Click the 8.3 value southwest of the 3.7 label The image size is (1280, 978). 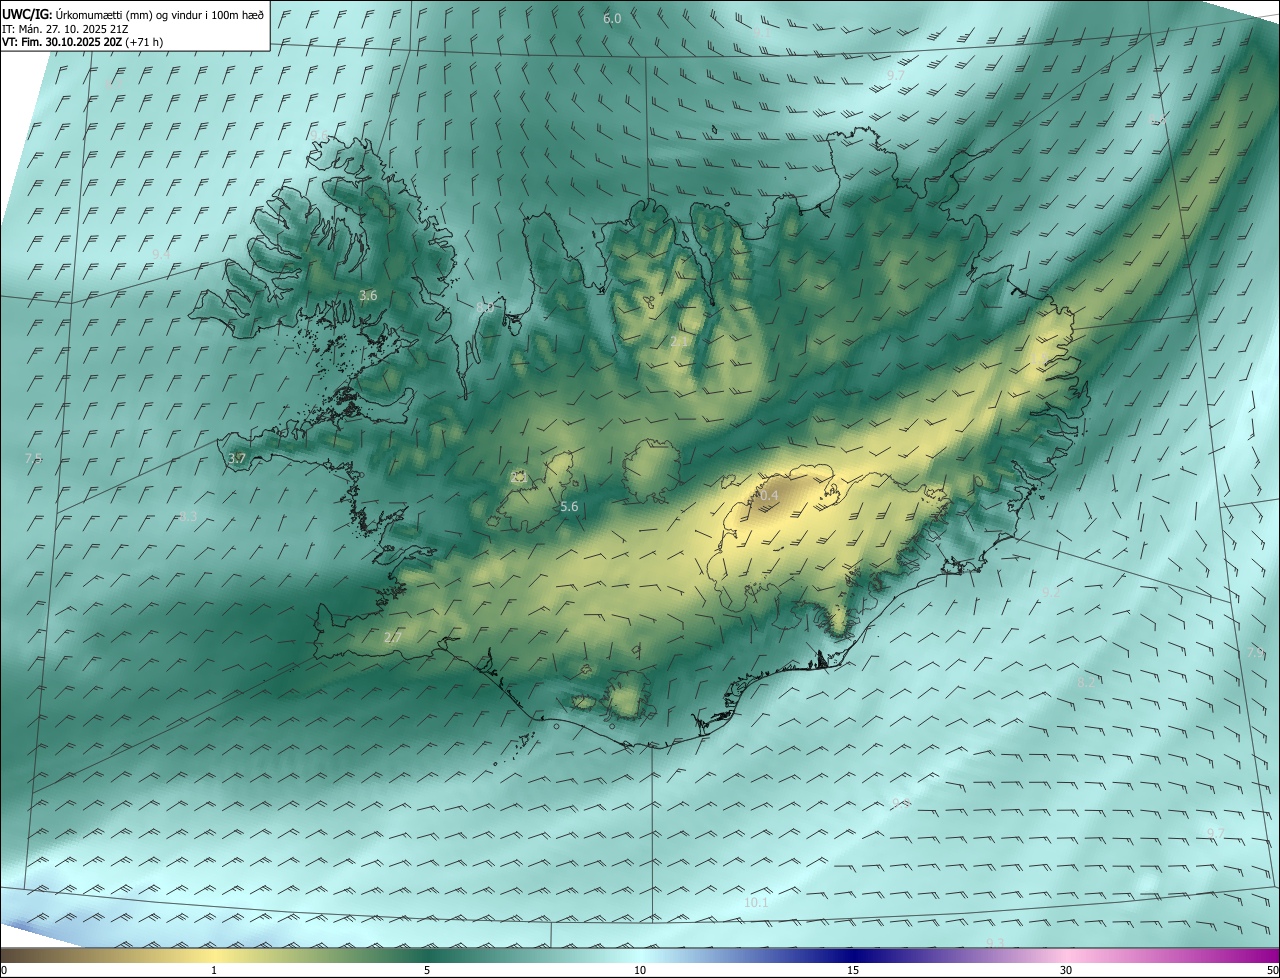(188, 517)
